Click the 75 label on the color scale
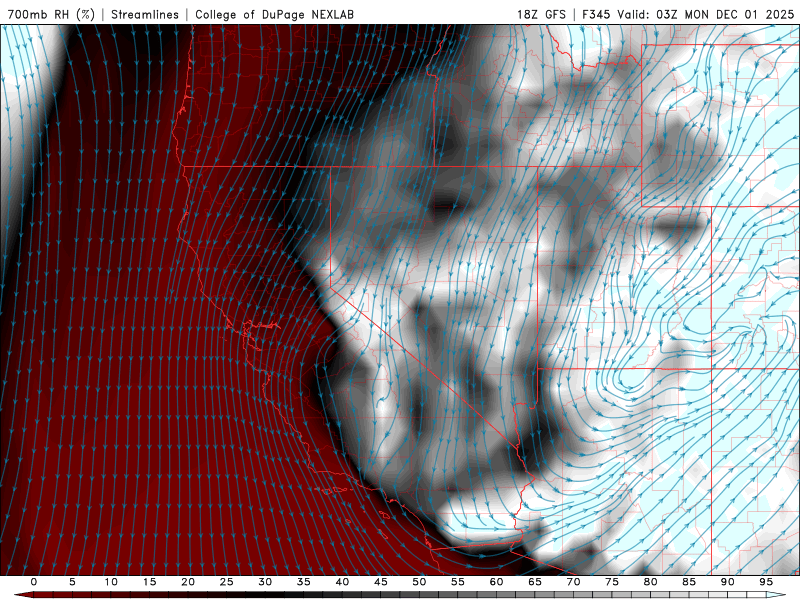Viewport: 800px width, 600px height. click(611, 582)
